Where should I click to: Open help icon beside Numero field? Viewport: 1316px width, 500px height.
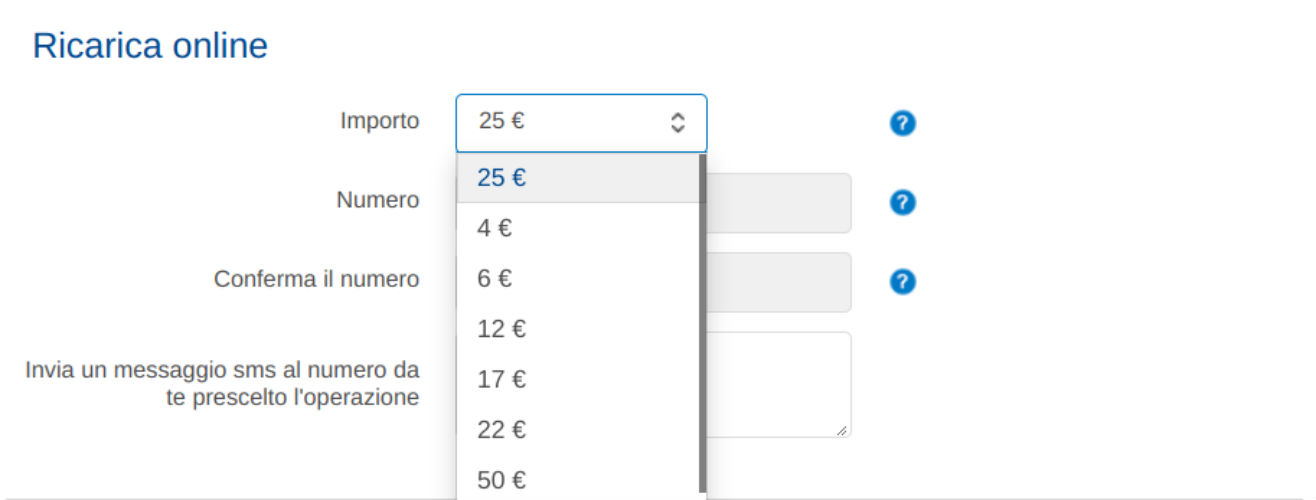pyautogui.click(x=902, y=203)
